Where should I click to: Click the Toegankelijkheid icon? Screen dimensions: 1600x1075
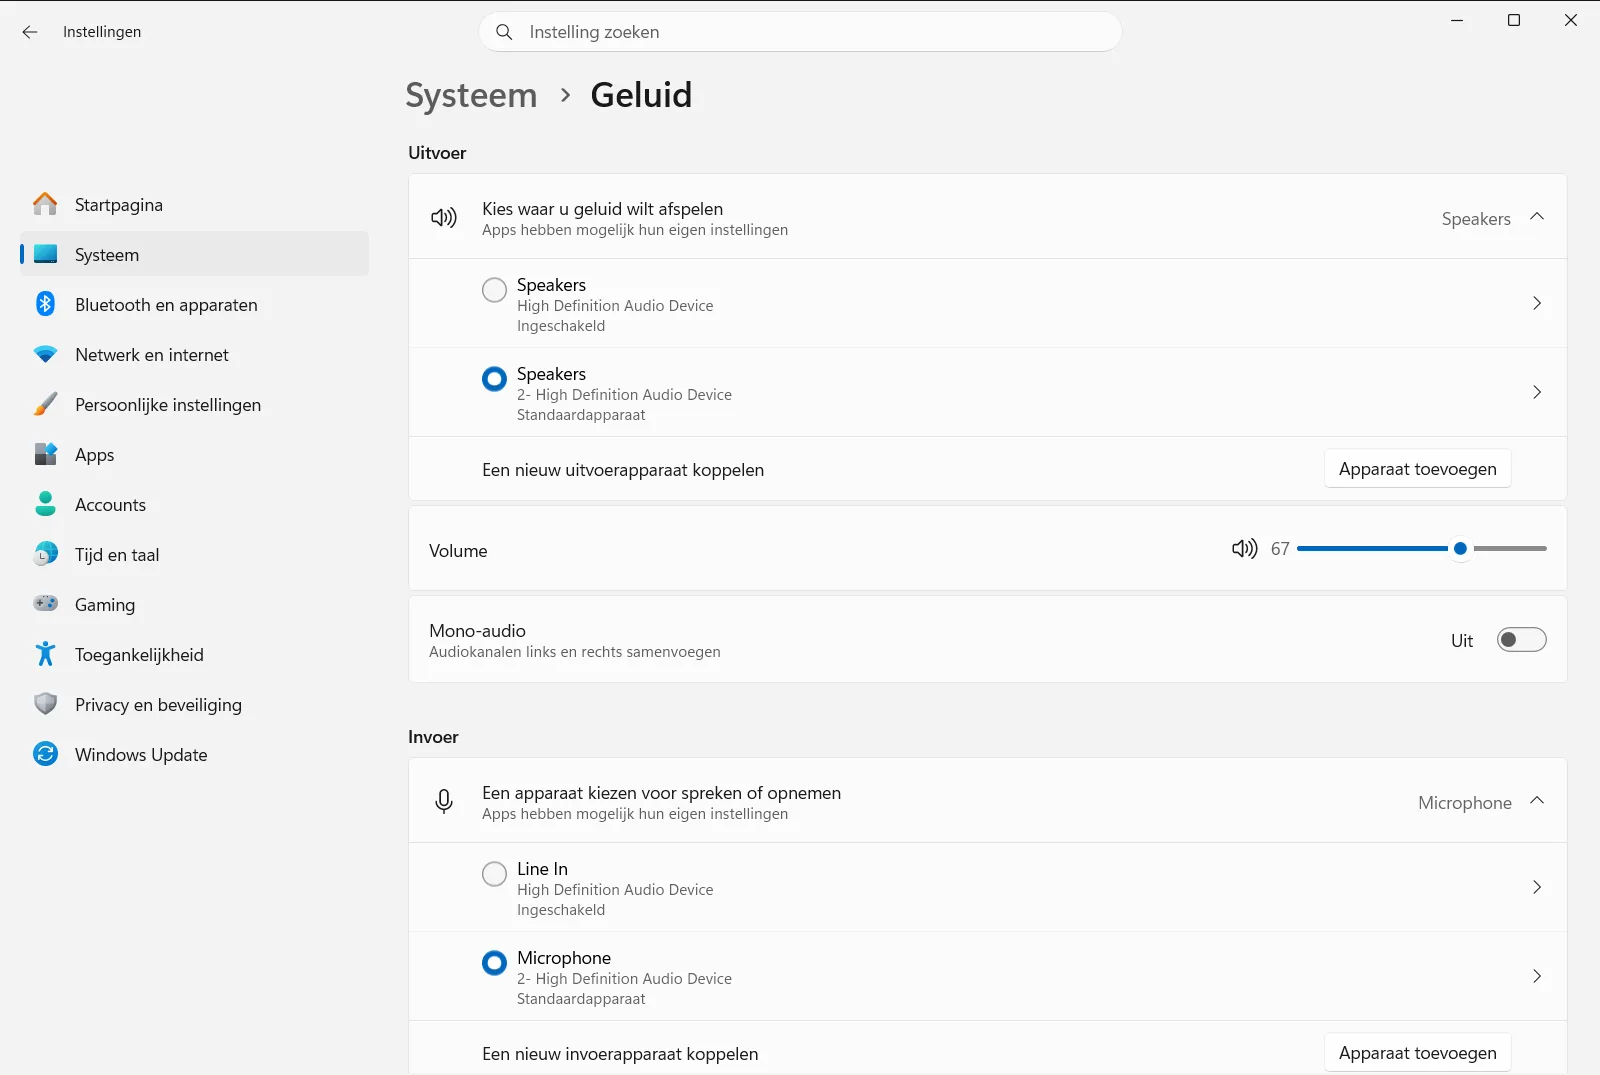click(46, 654)
